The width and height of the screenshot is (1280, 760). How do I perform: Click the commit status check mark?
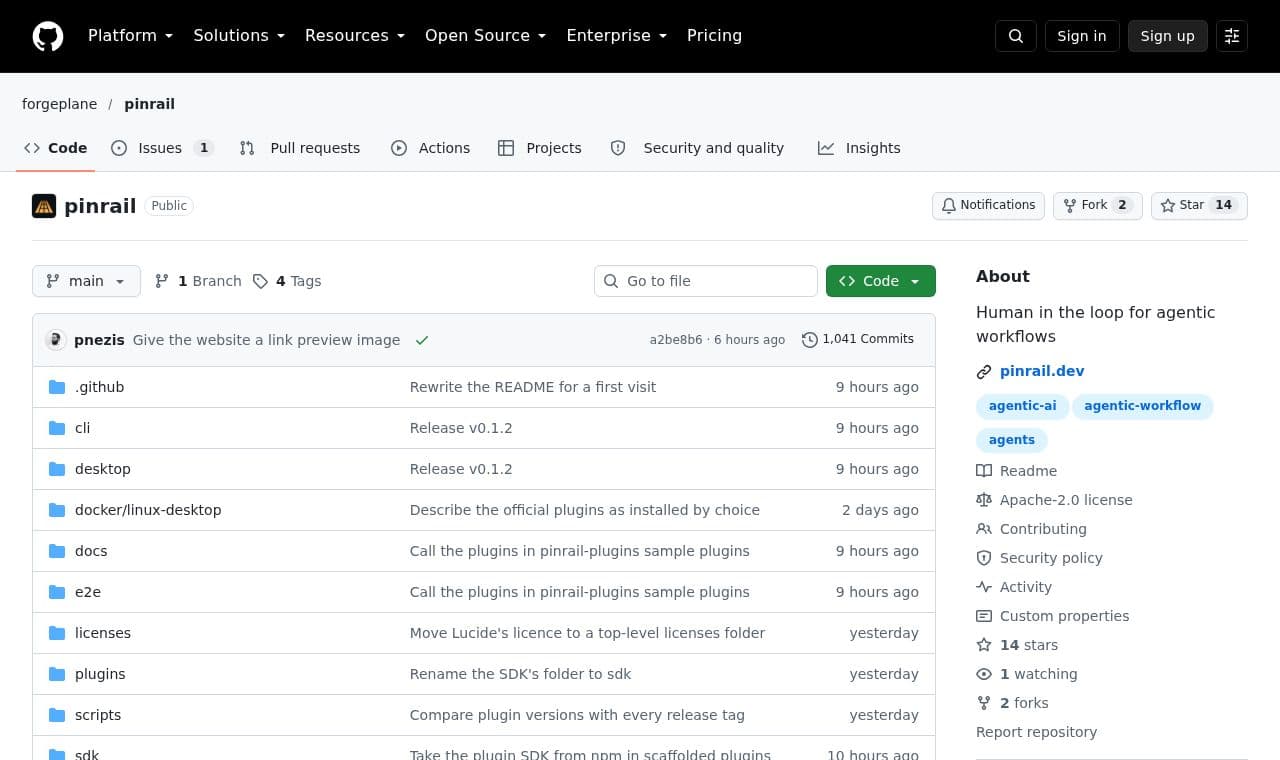(422, 340)
